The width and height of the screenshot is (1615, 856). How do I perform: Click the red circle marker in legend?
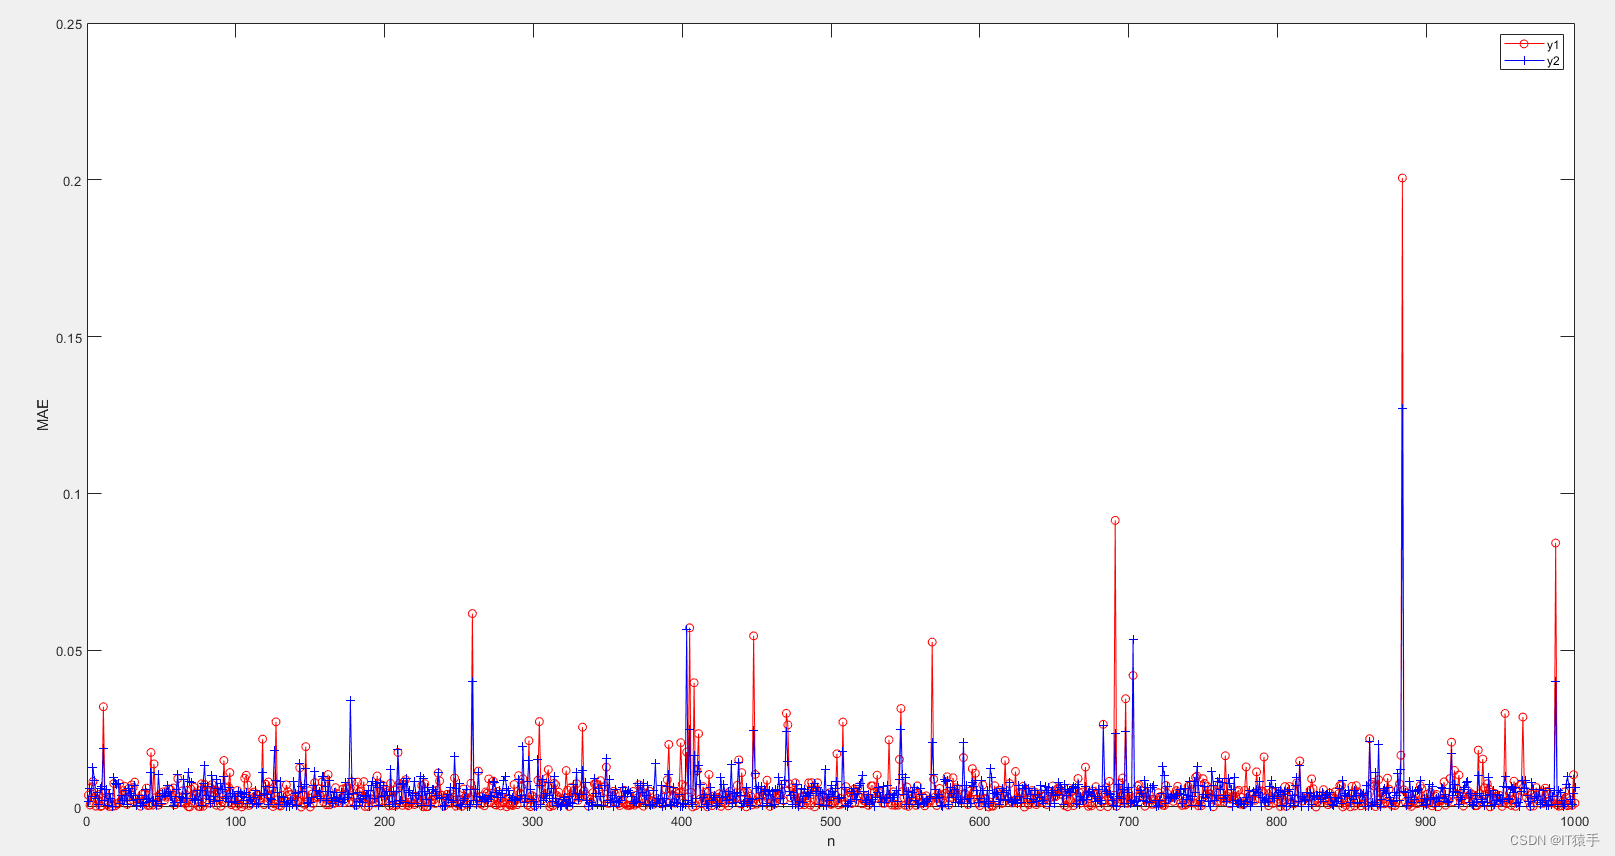click(x=1524, y=44)
